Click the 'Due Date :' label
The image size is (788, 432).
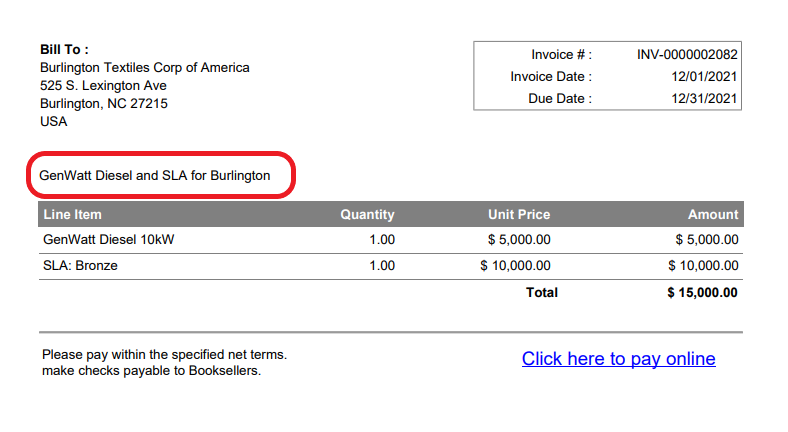click(x=560, y=98)
